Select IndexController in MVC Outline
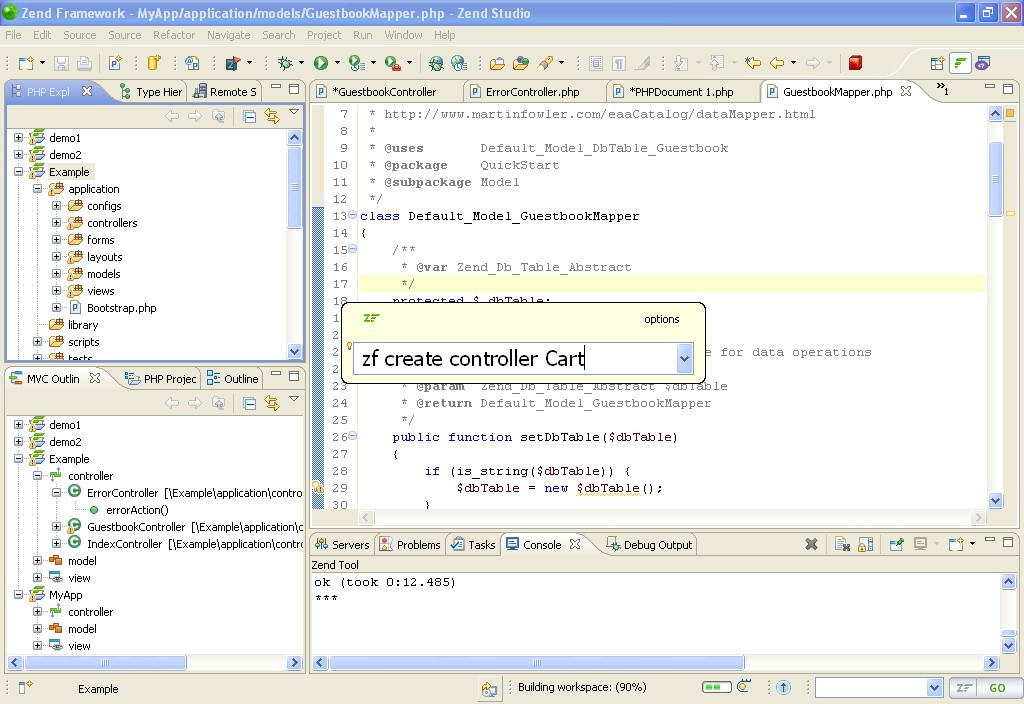This screenshot has width=1024, height=704. pos(124,544)
